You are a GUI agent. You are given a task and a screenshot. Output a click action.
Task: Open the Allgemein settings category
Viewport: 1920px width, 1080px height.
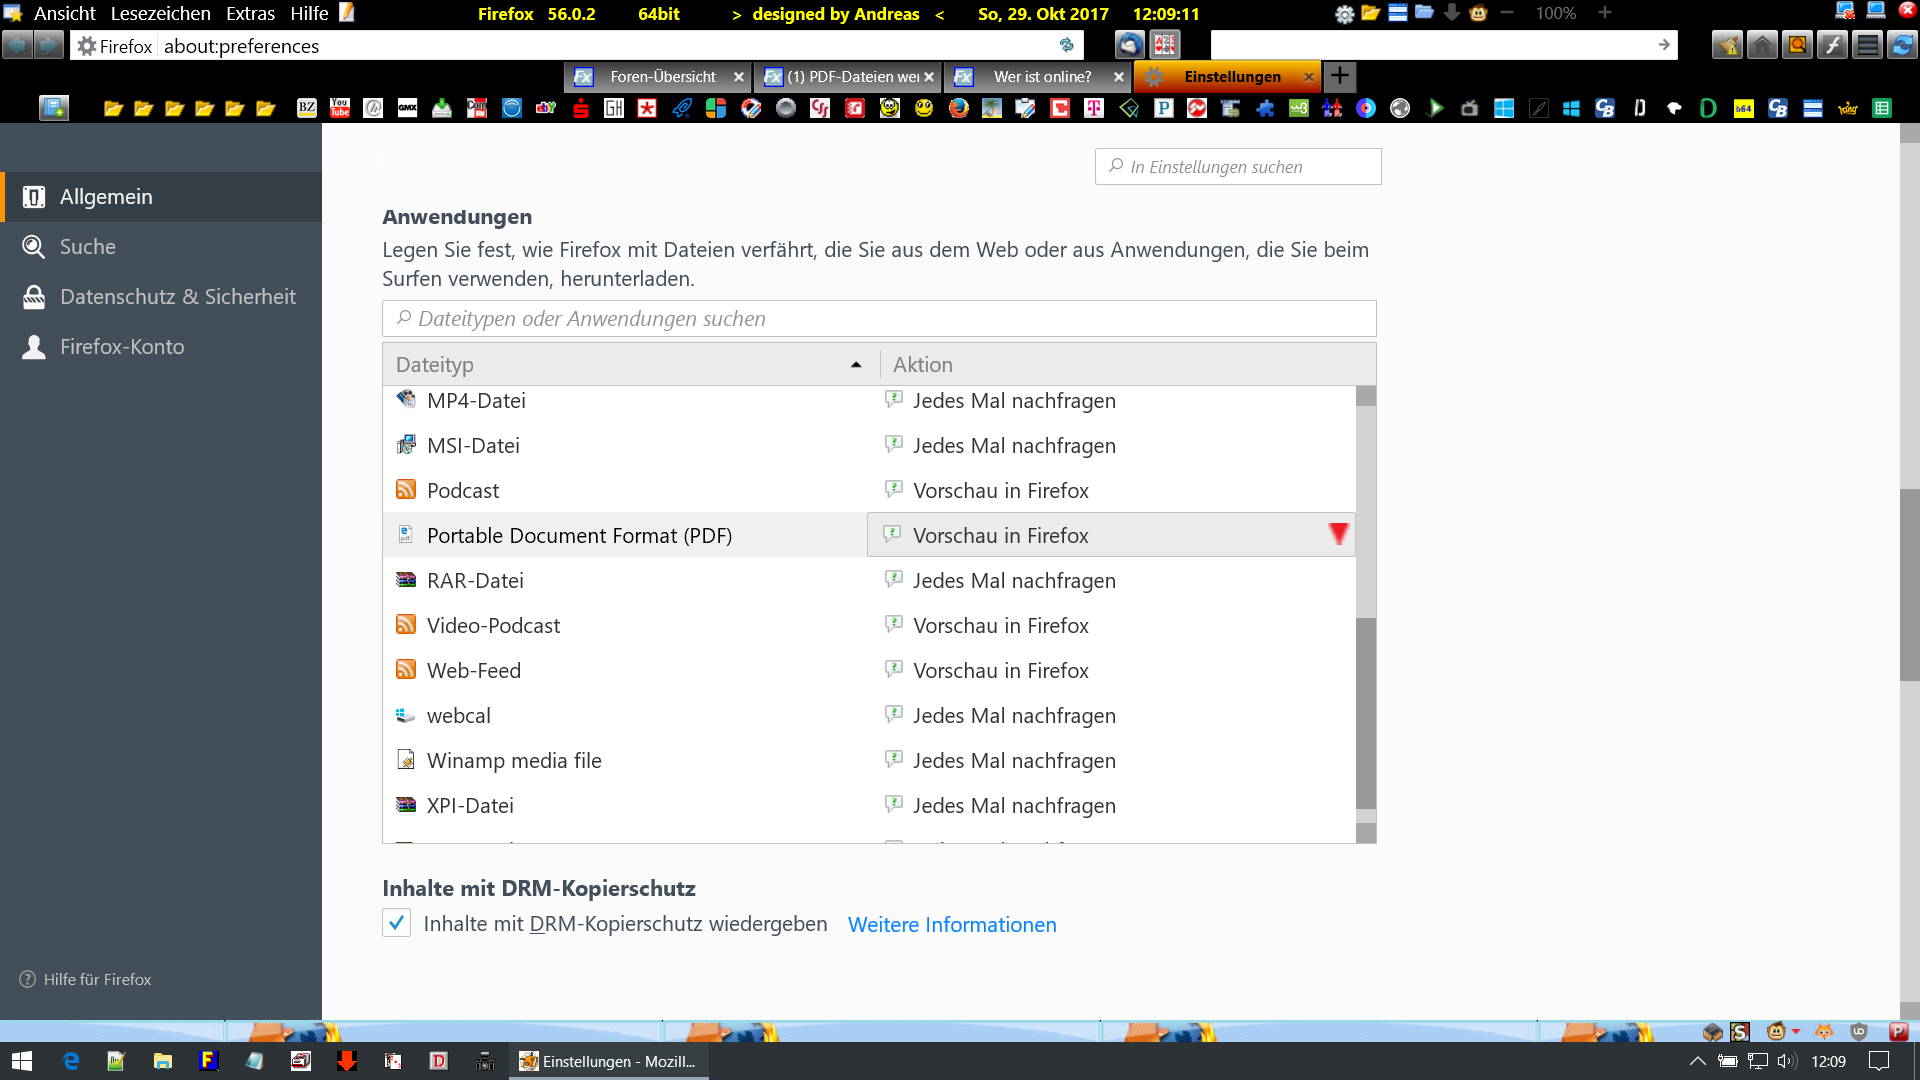[106, 197]
